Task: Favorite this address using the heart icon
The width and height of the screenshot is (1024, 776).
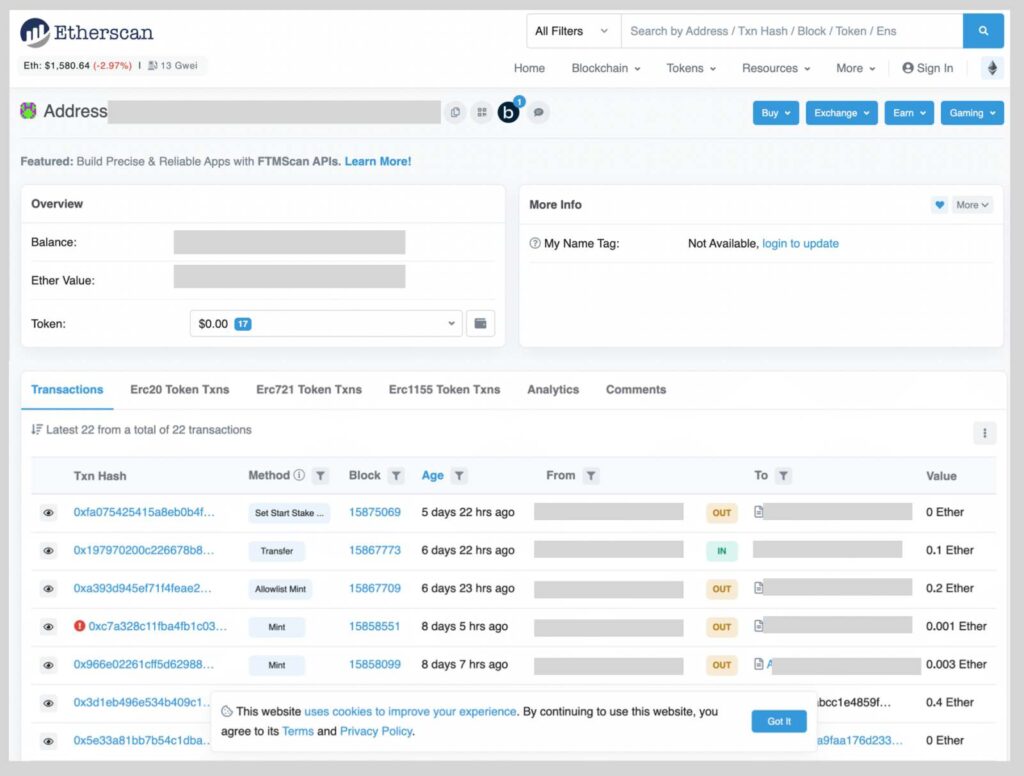Action: coord(939,205)
